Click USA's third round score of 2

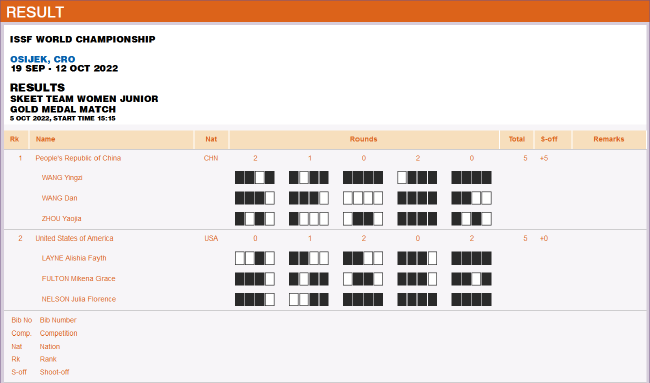364,238
